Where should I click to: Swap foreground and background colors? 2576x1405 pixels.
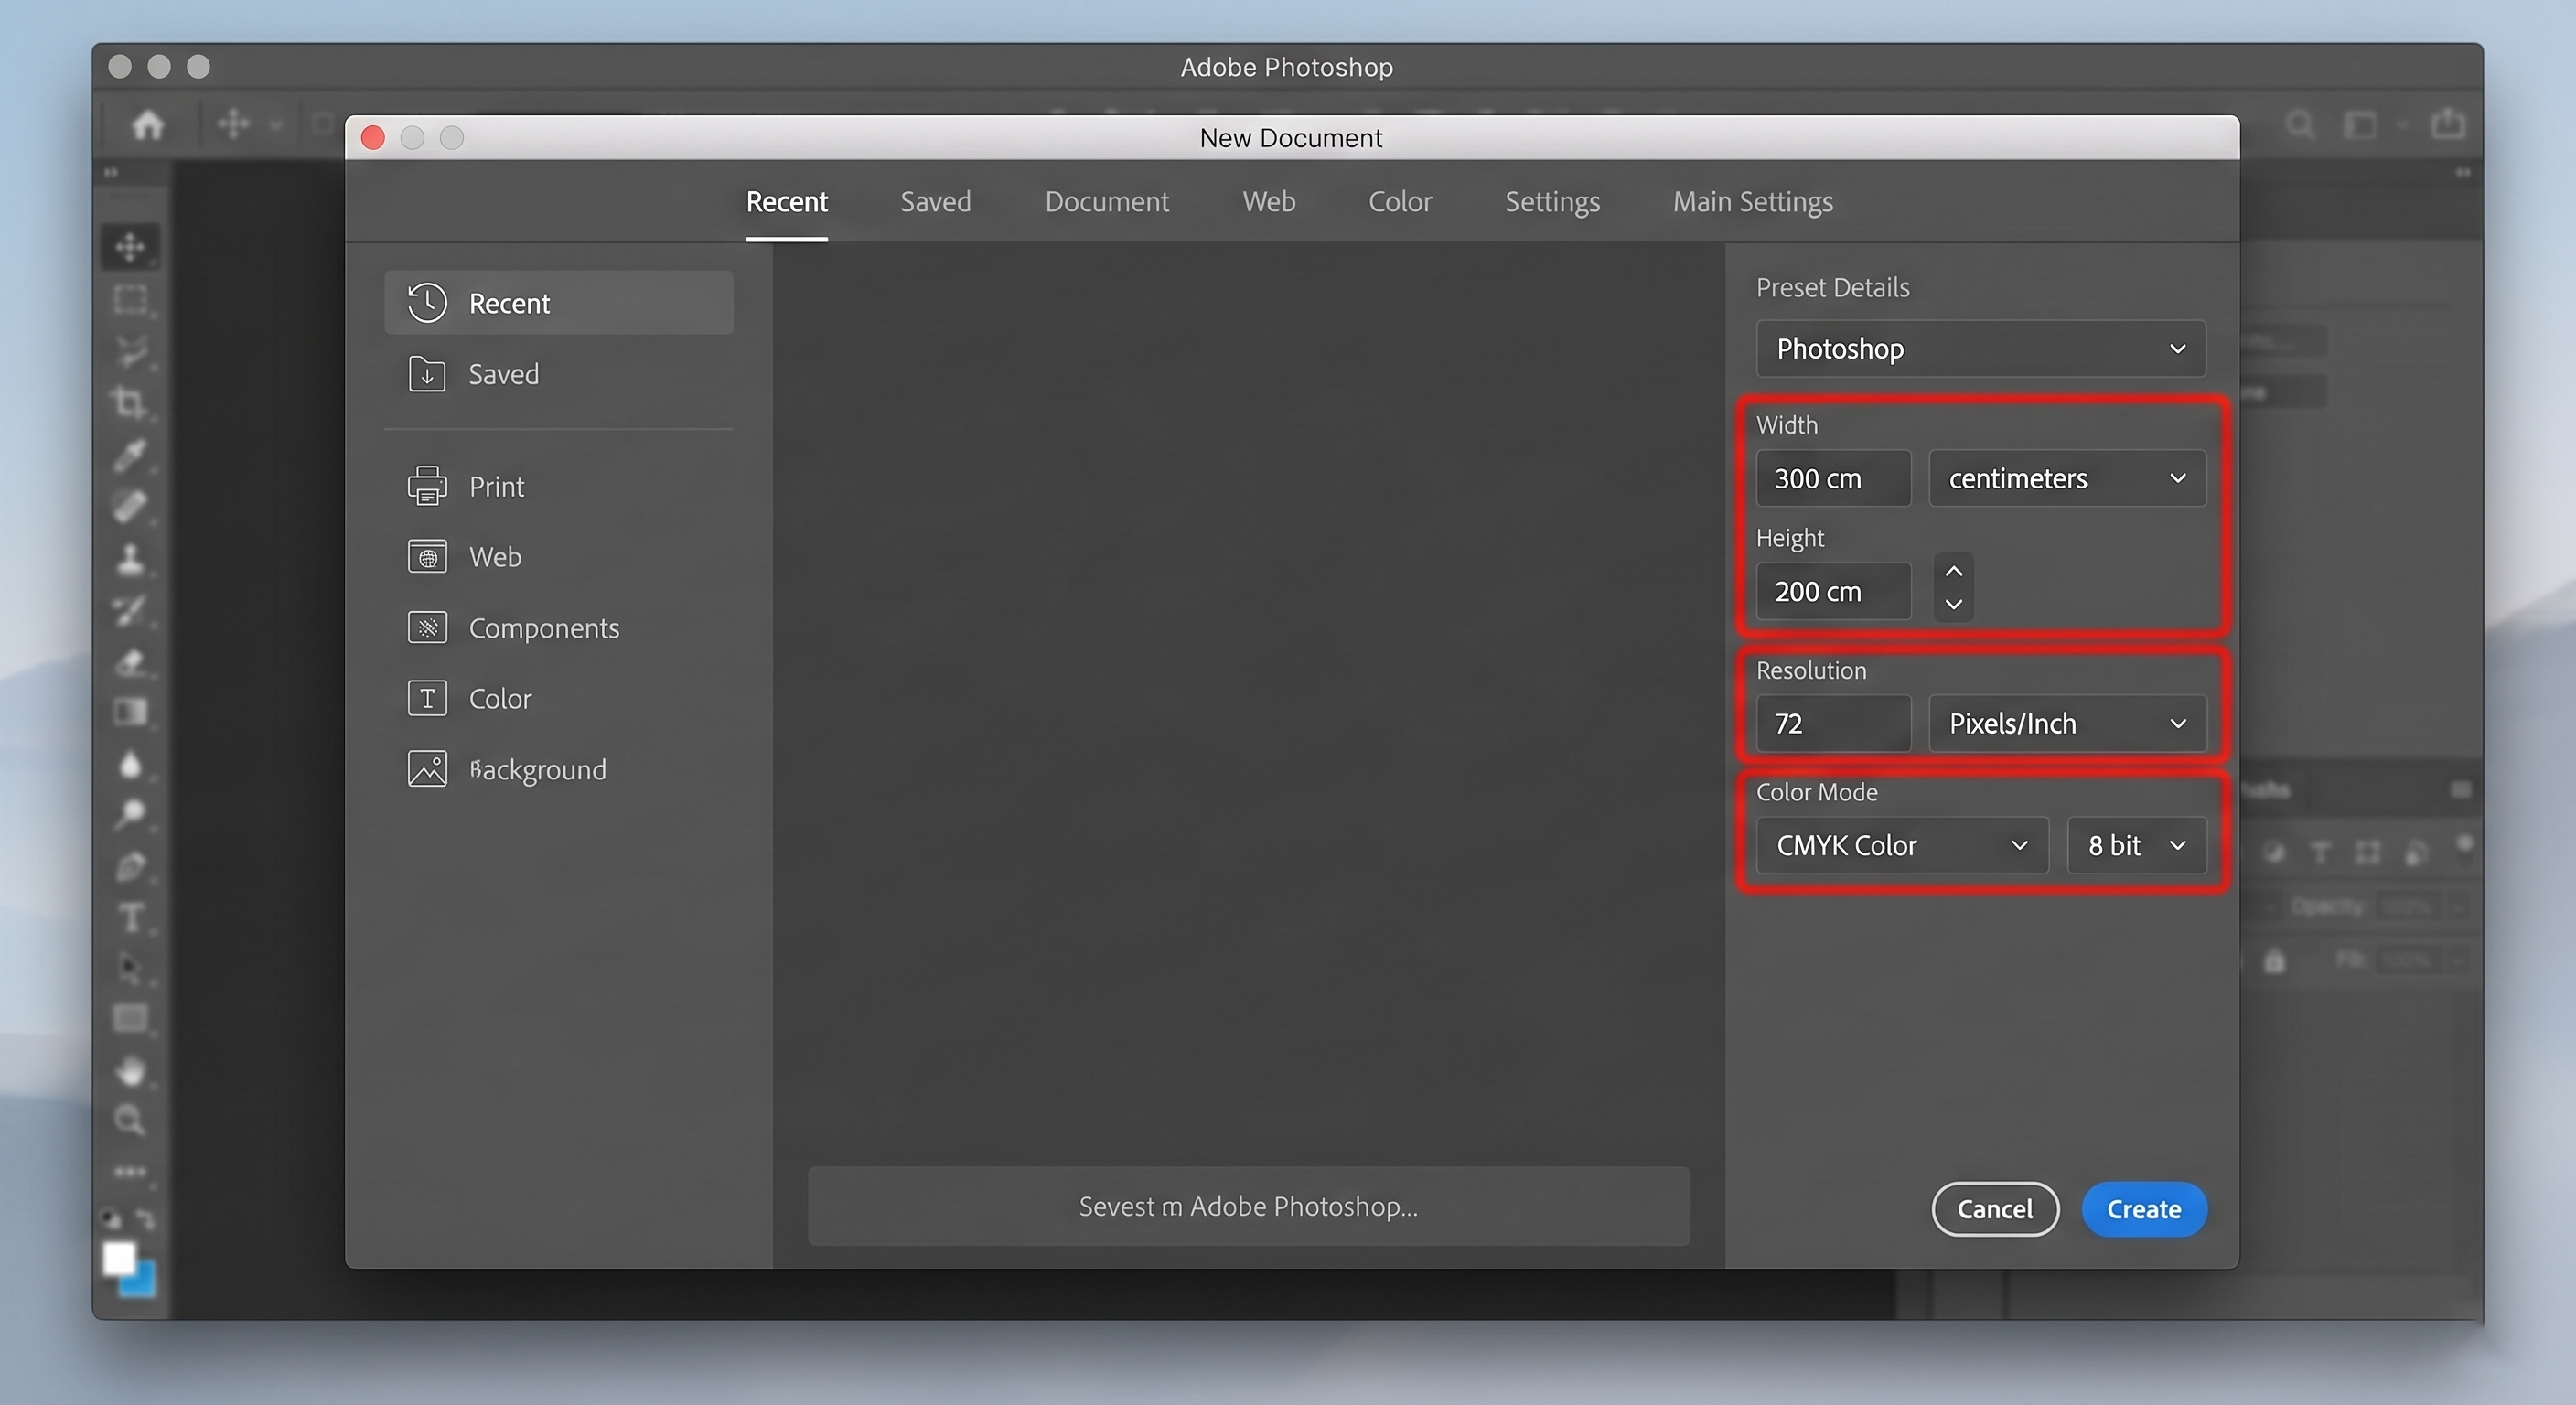(147, 1219)
